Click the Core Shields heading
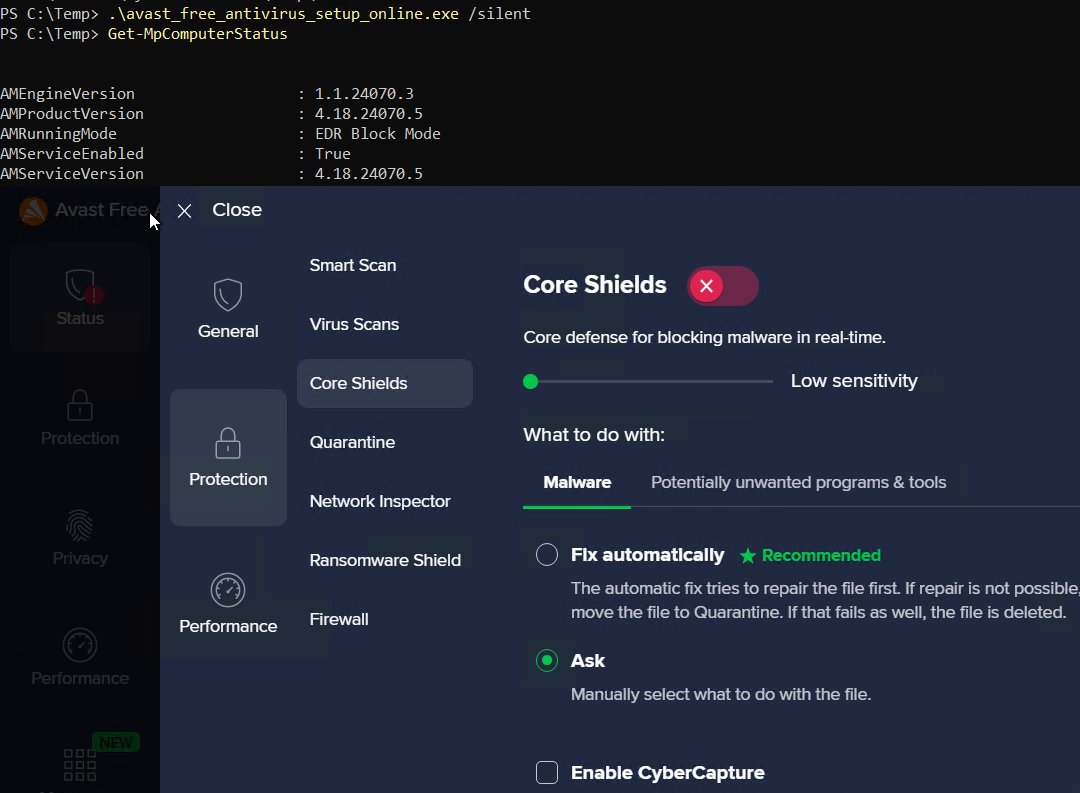1080x793 pixels. [595, 285]
